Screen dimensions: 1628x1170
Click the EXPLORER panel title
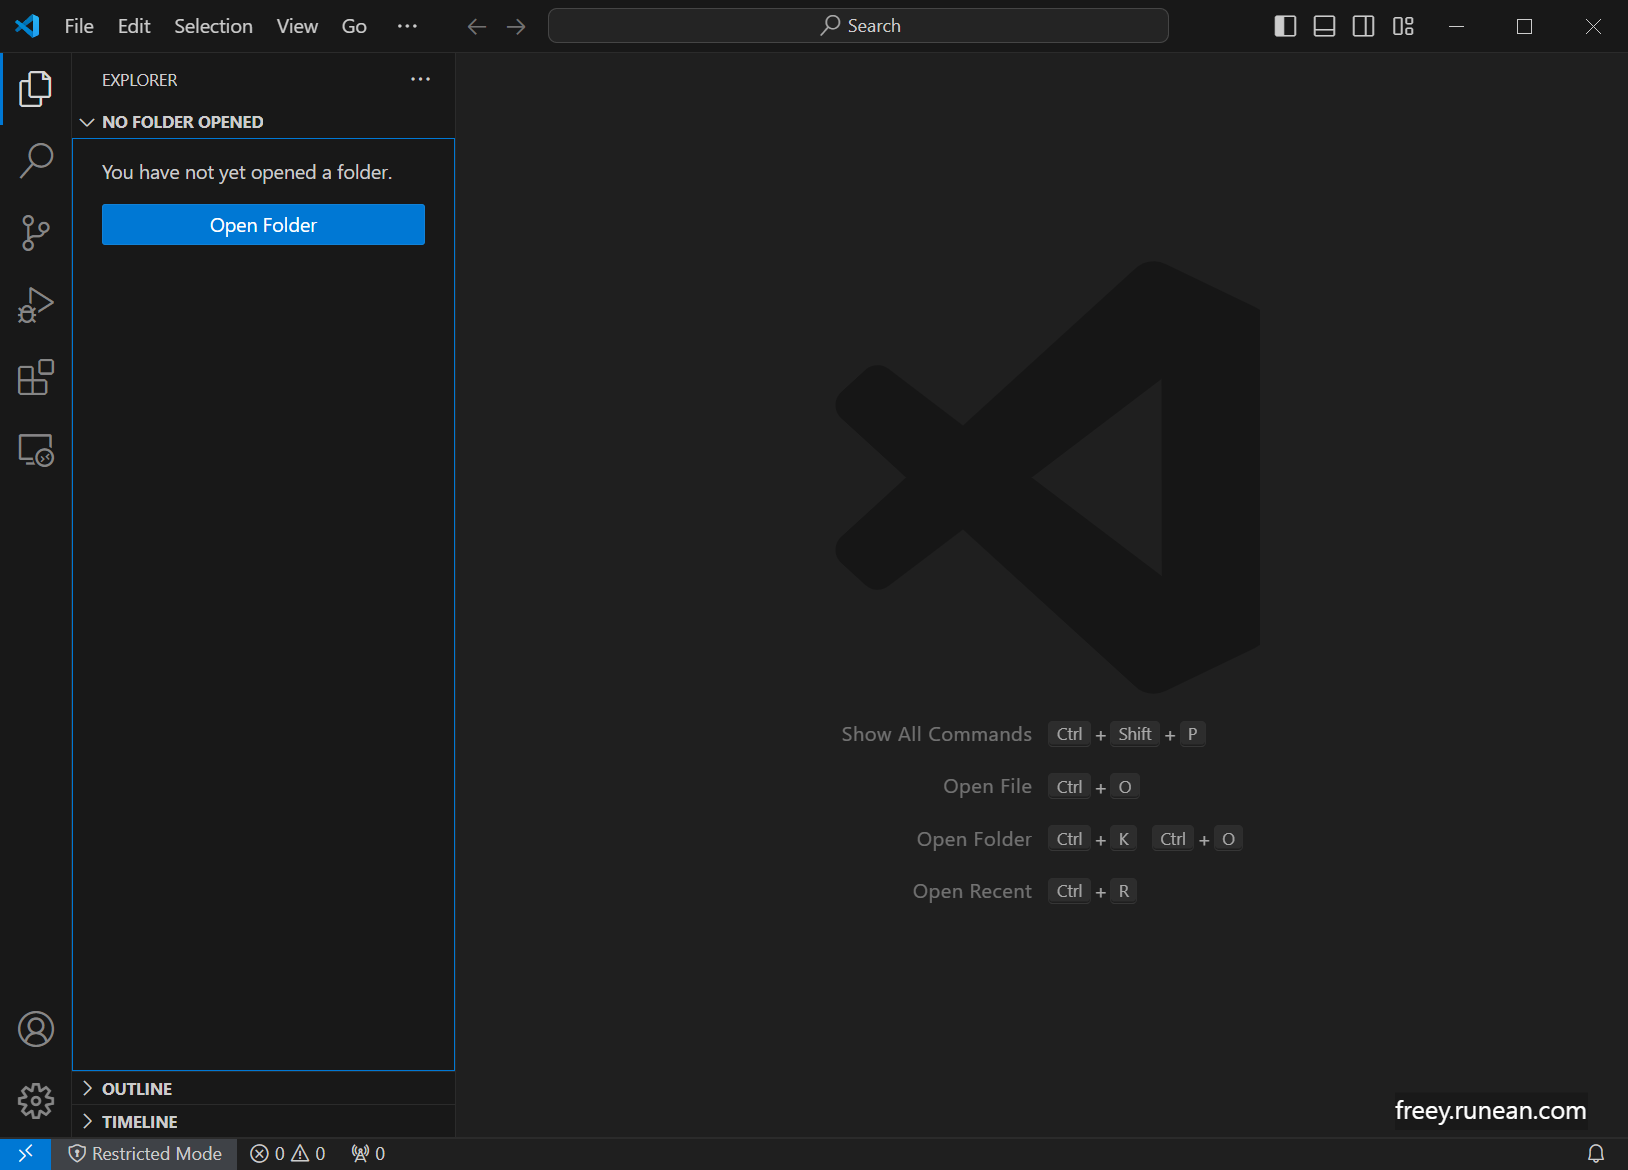point(140,80)
